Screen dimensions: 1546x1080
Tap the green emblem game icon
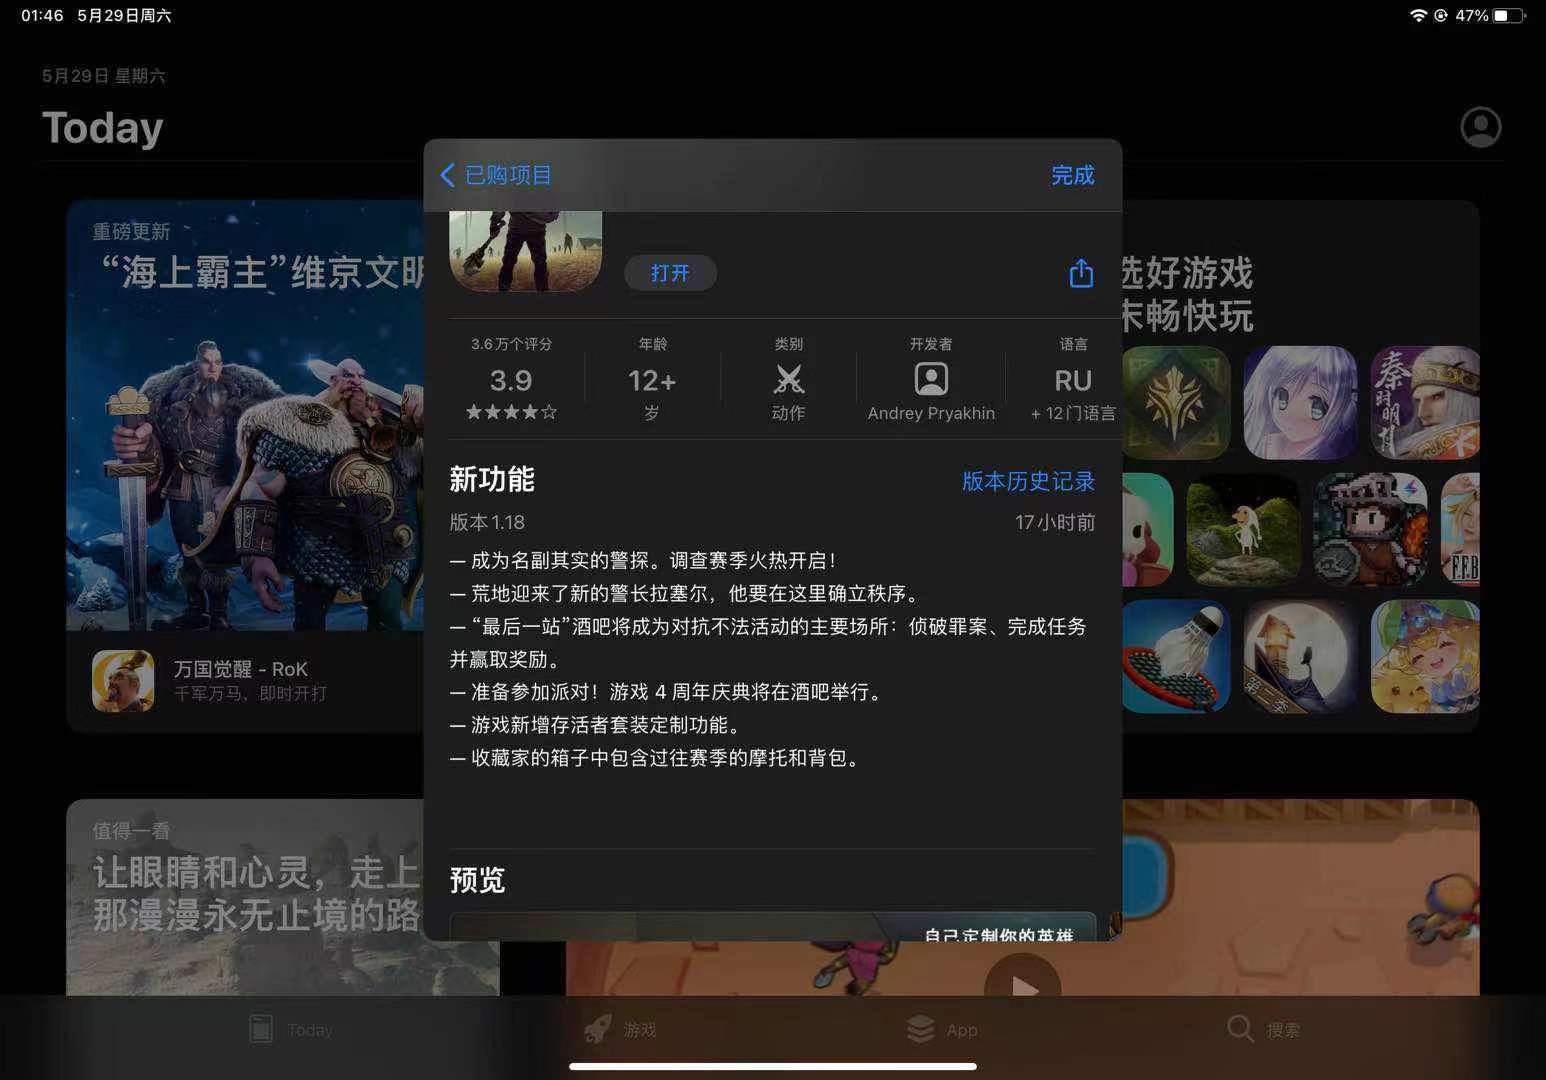pyautogui.click(x=1176, y=403)
